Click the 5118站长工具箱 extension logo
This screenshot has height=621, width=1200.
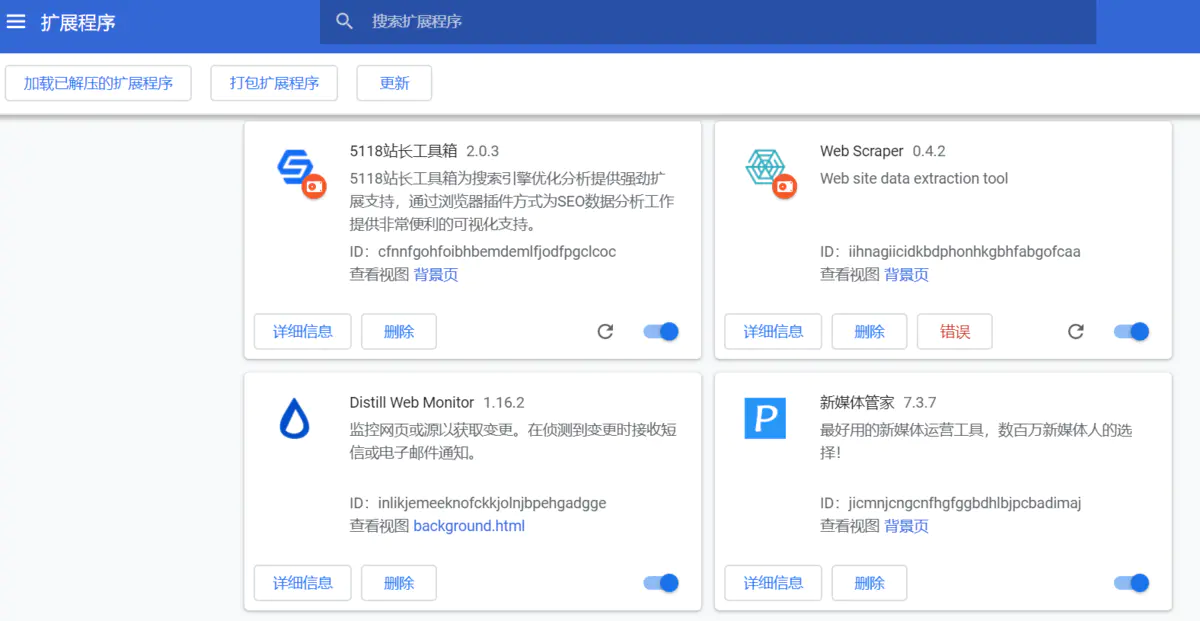(x=295, y=166)
